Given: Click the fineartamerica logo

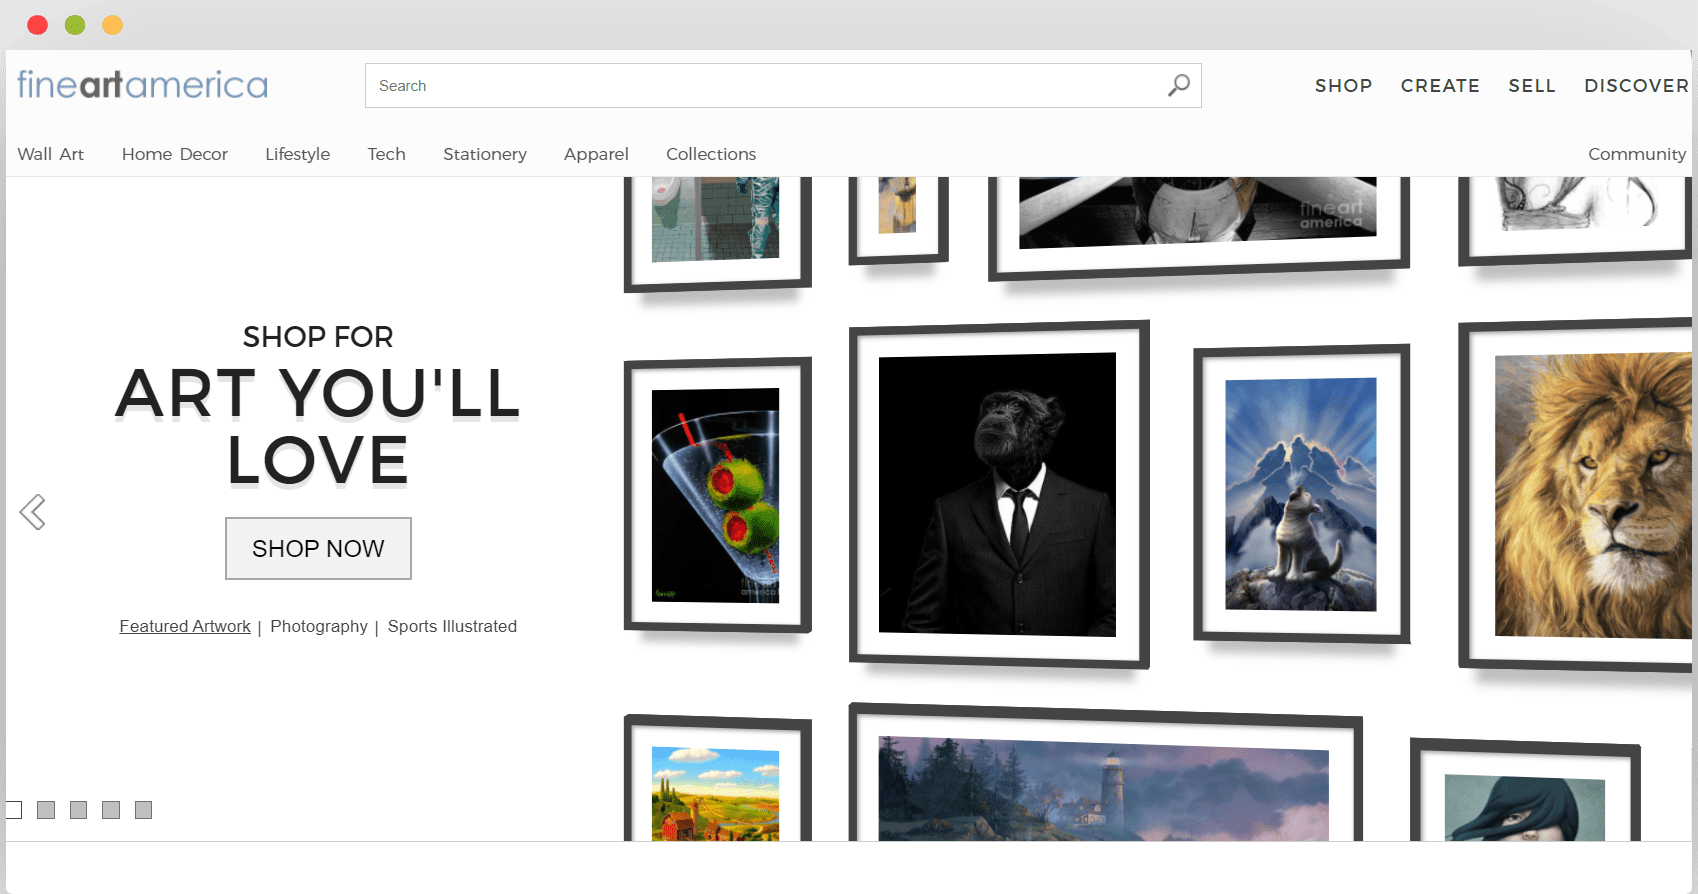Looking at the screenshot, I should (142, 85).
